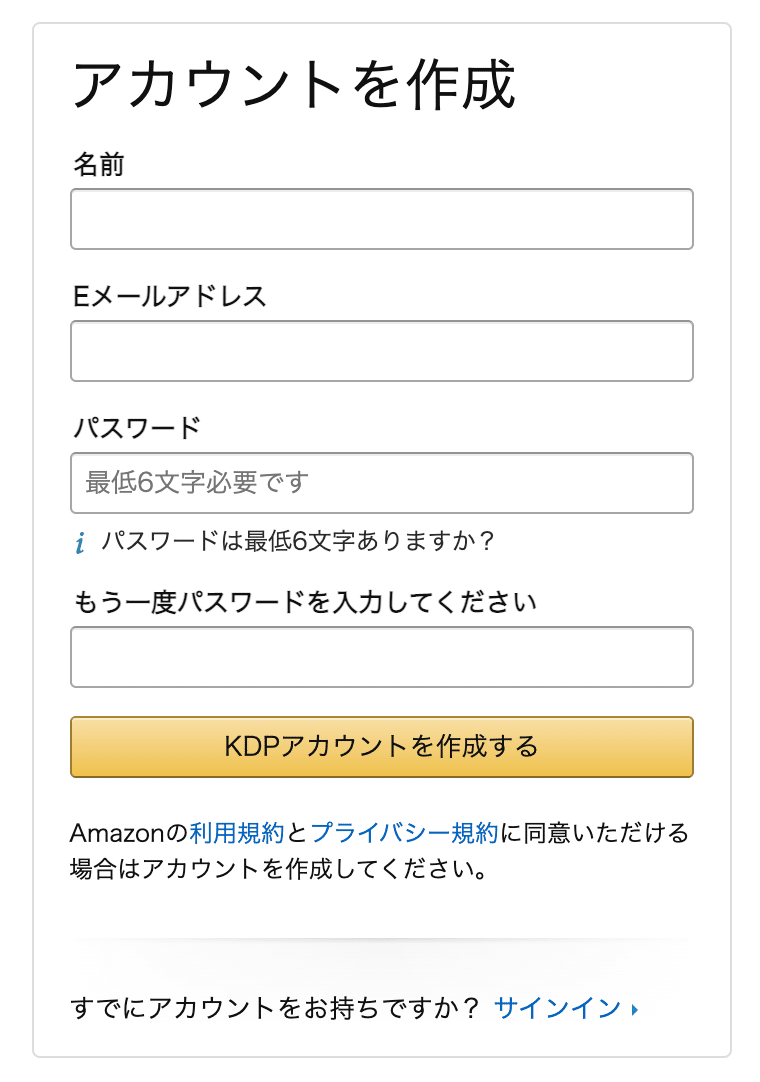
Task: Open the プライバシー規約 link
Action: point(405,833)
